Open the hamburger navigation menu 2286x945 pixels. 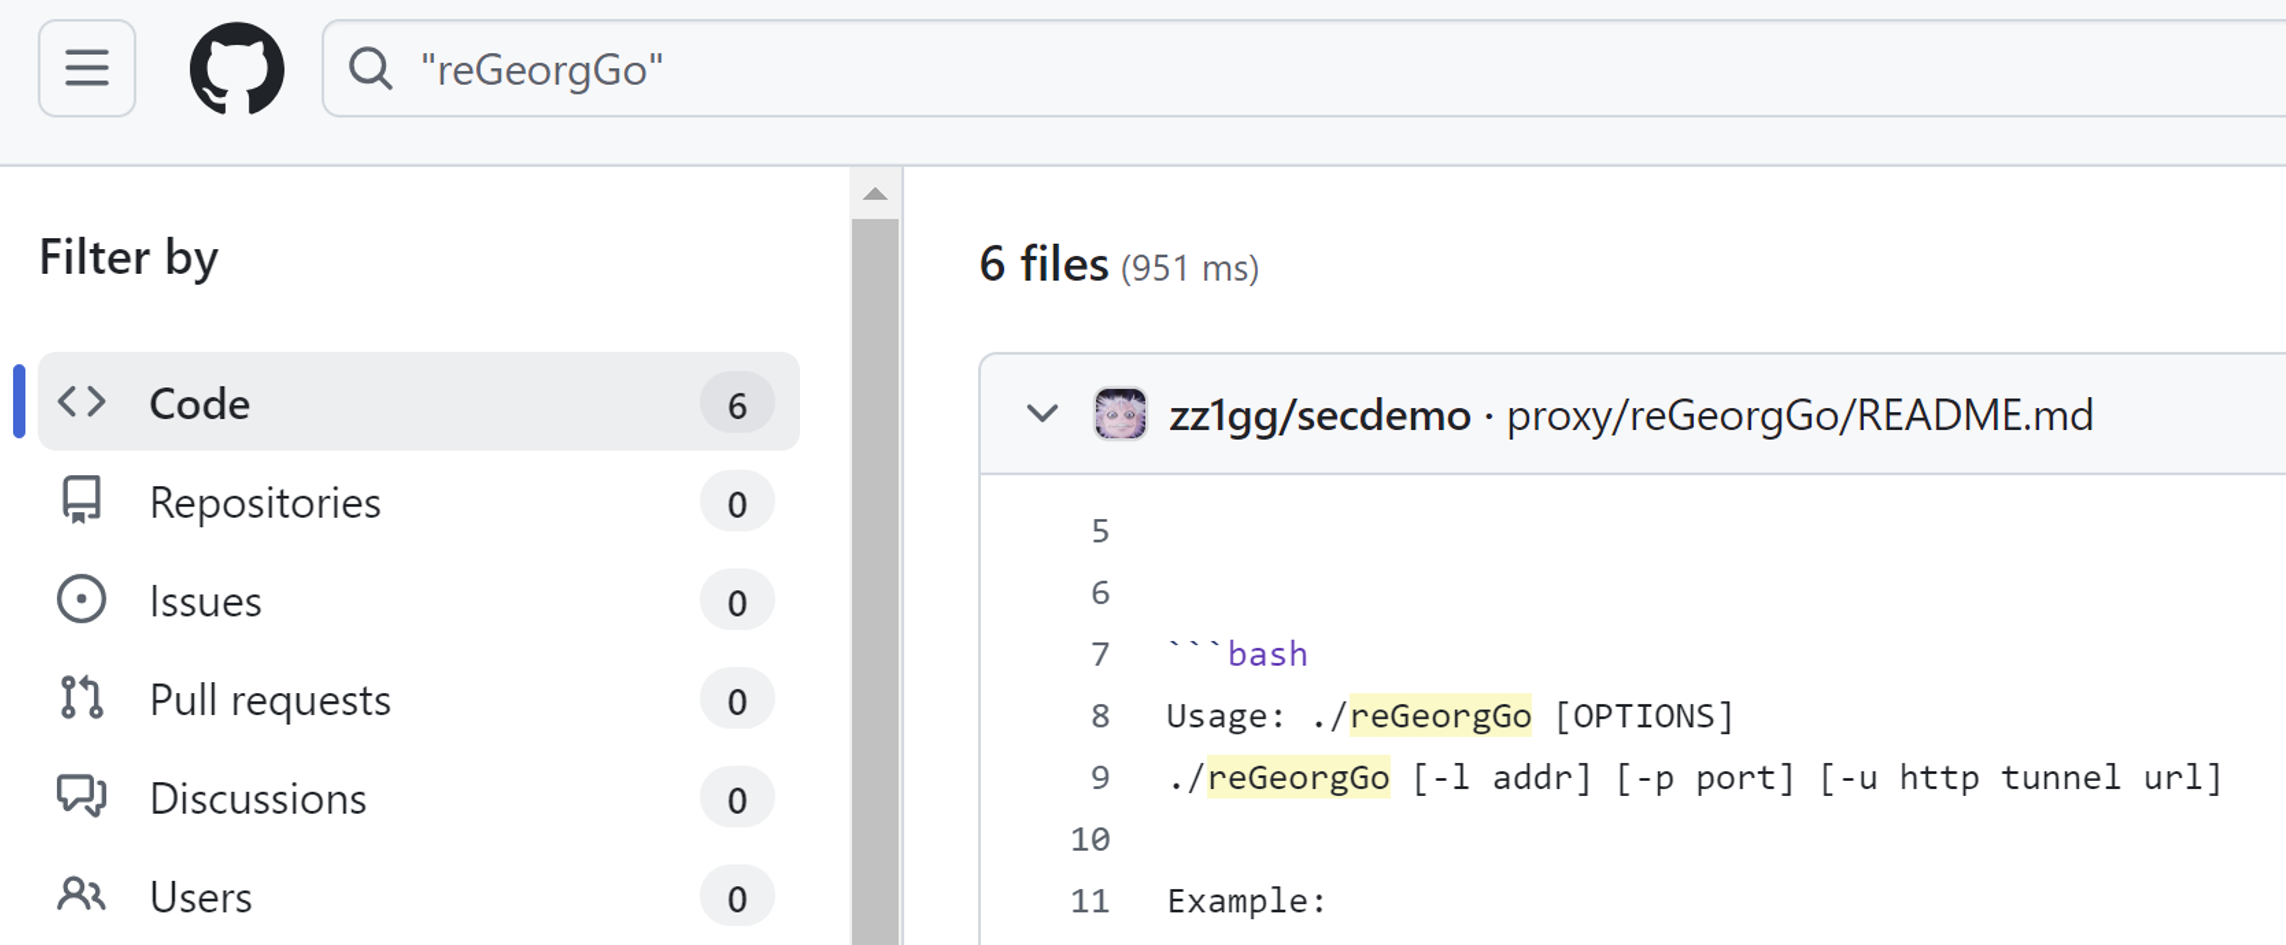pos(87,69)
